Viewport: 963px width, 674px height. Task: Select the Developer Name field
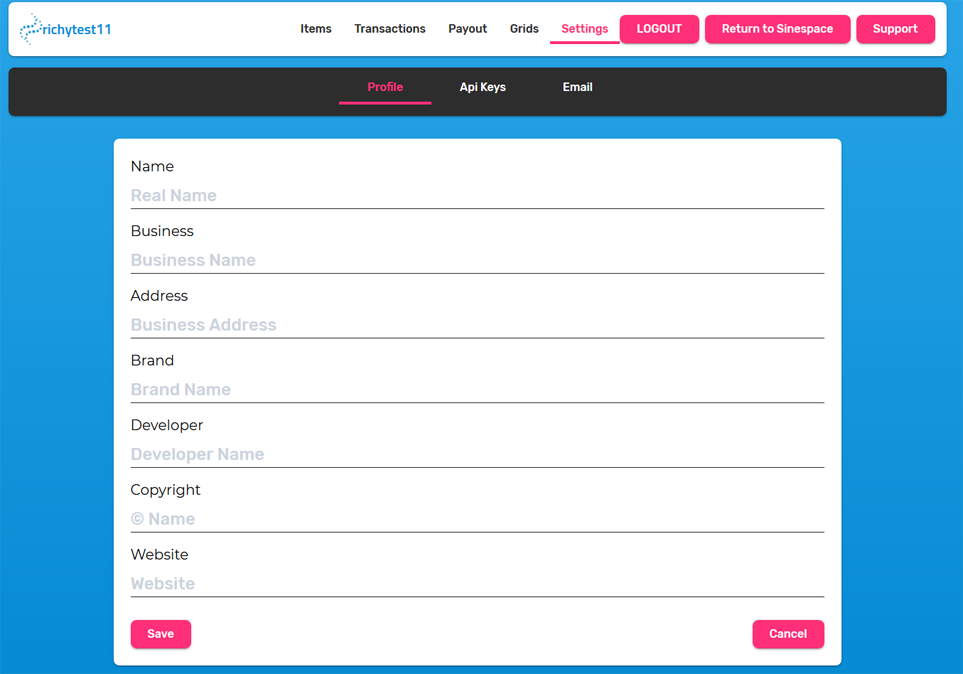point(477,455)
